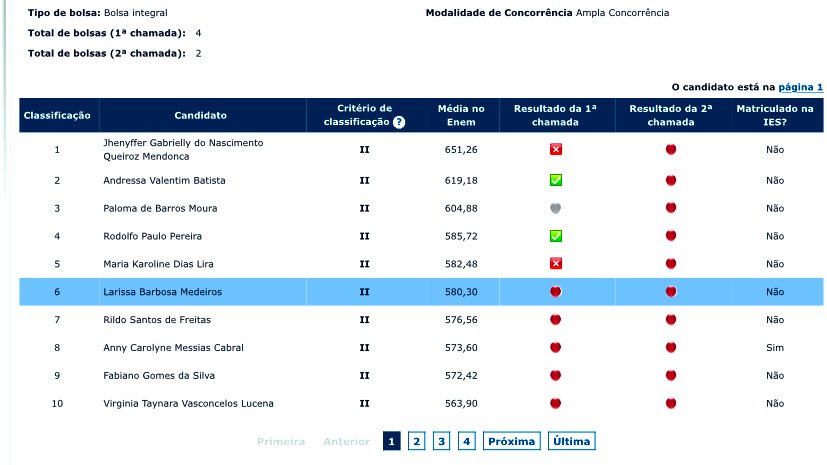Click Rodolfo Paulo Pereira's green check icon

coord(555,236)
